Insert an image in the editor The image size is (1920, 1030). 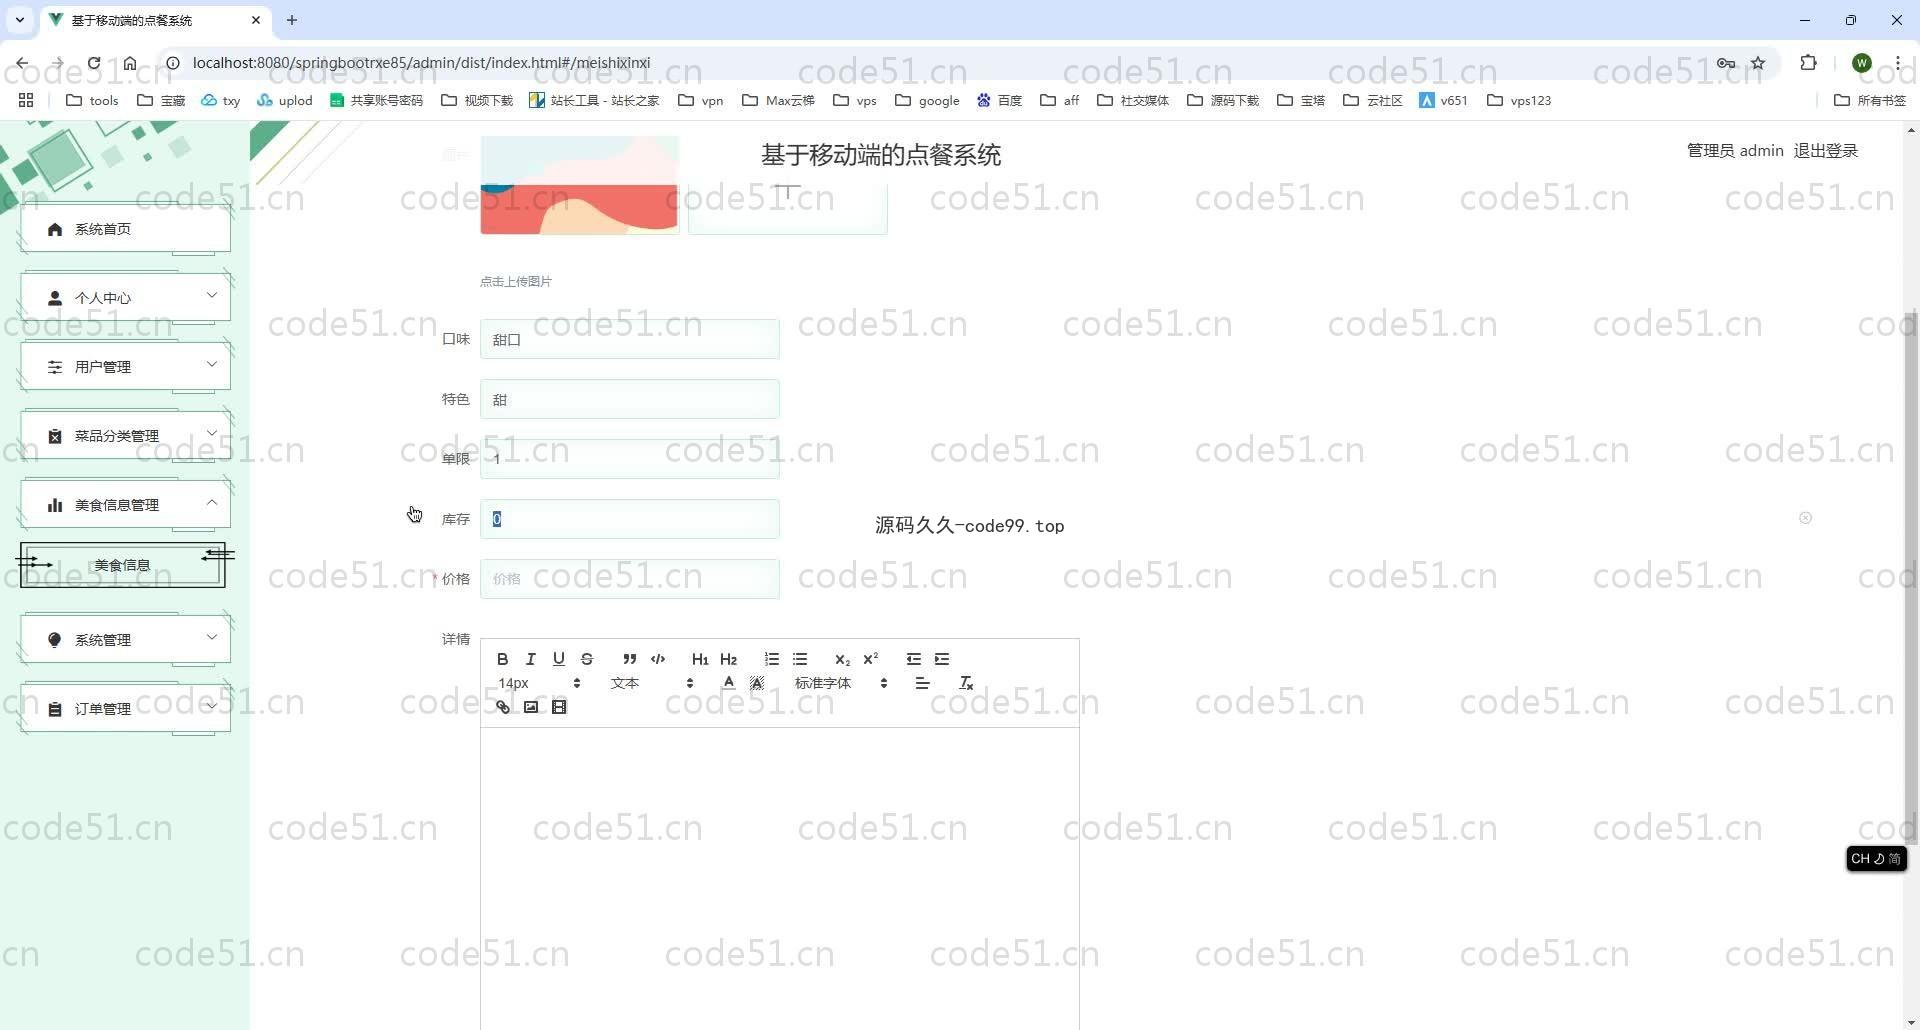pos(531,707)
